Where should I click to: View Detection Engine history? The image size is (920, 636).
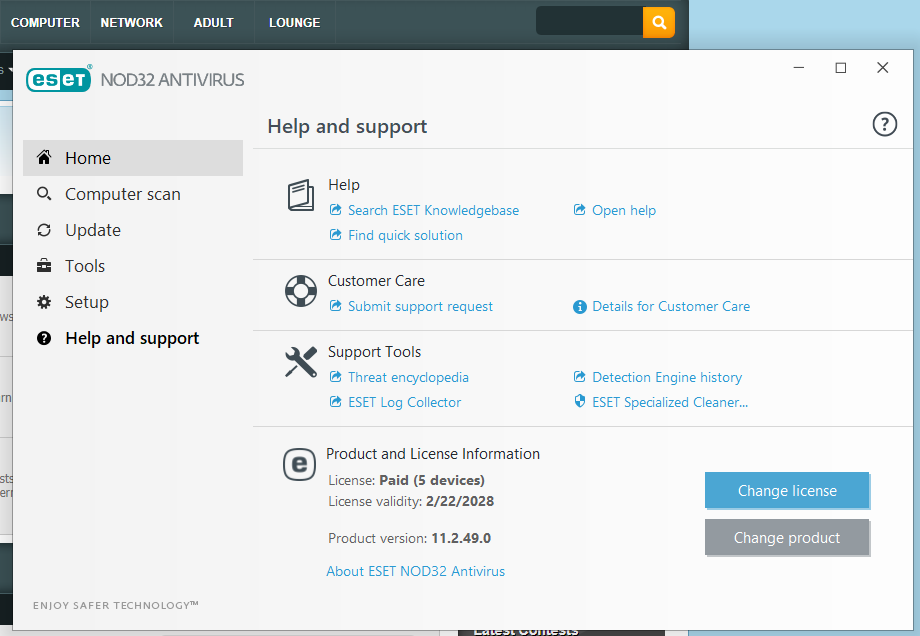(x=667, y=377)
